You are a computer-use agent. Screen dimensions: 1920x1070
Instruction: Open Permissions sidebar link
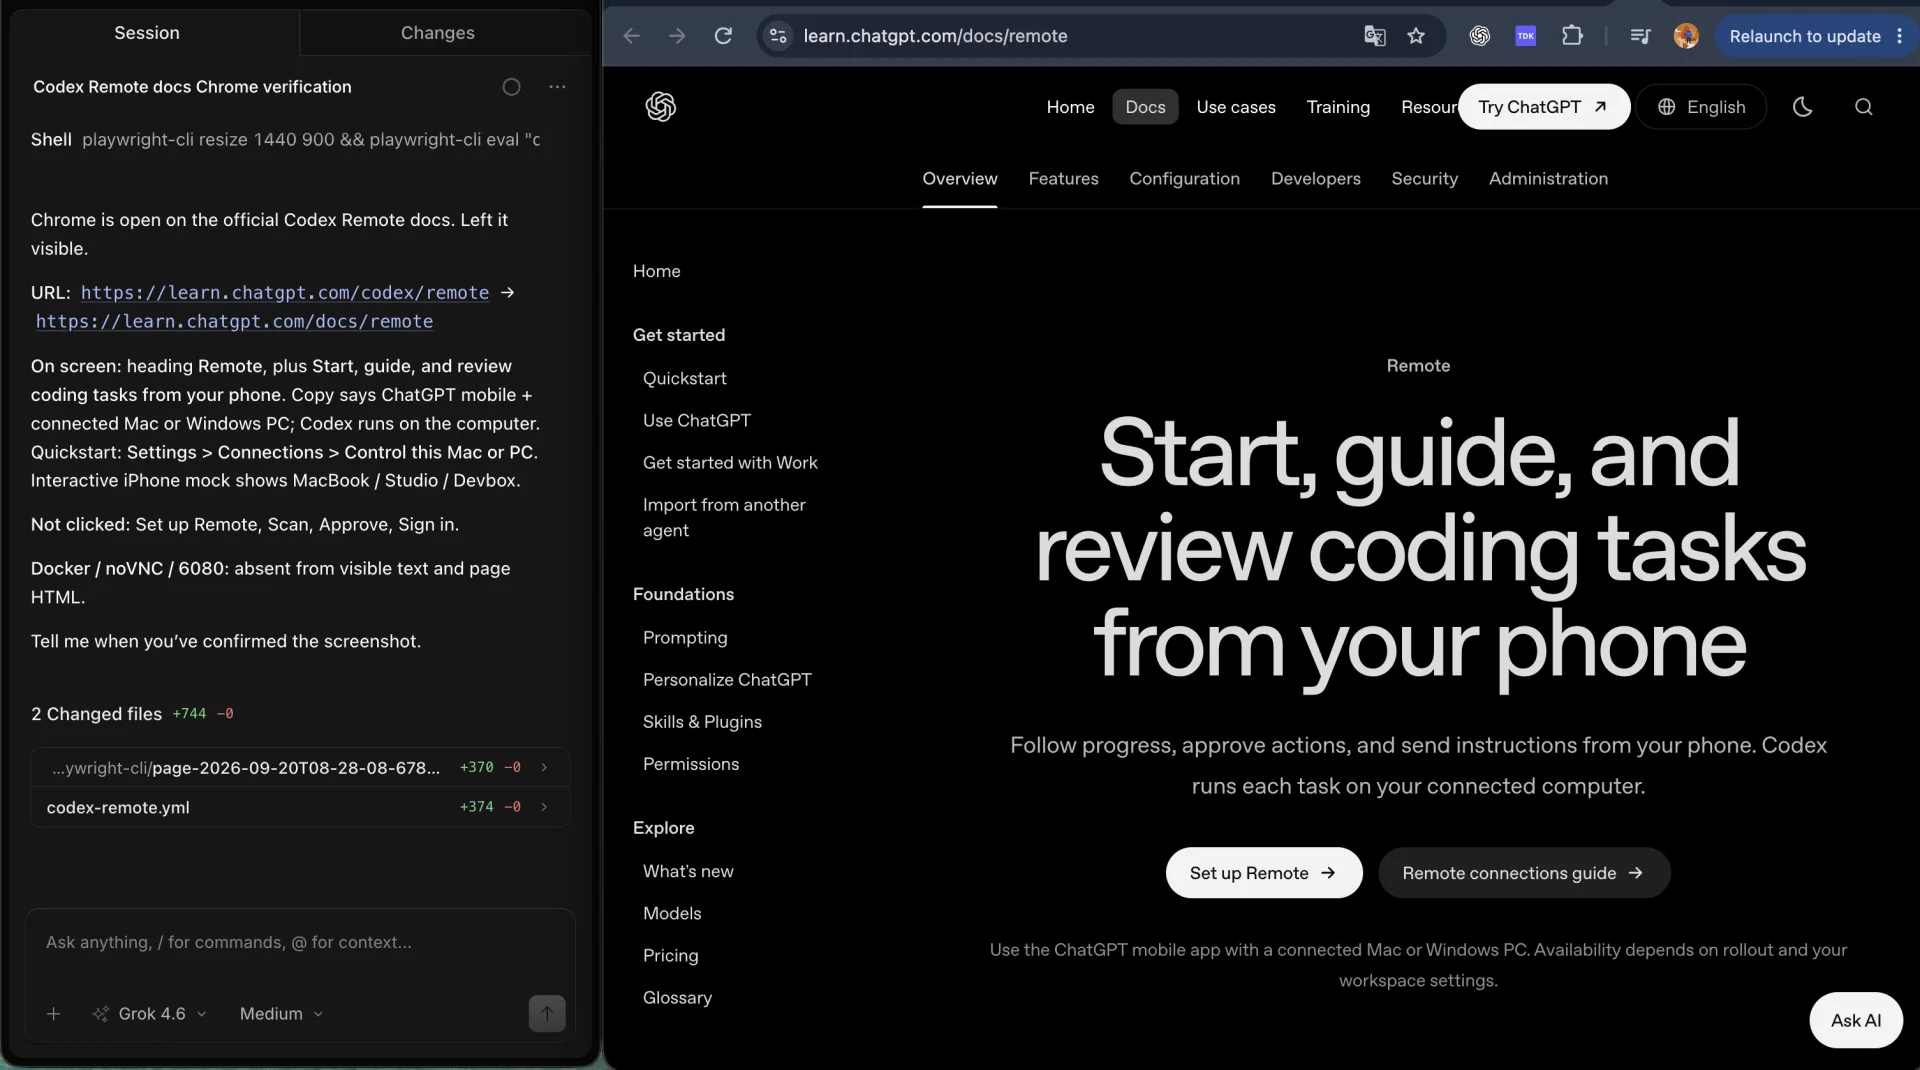point(691,764)
